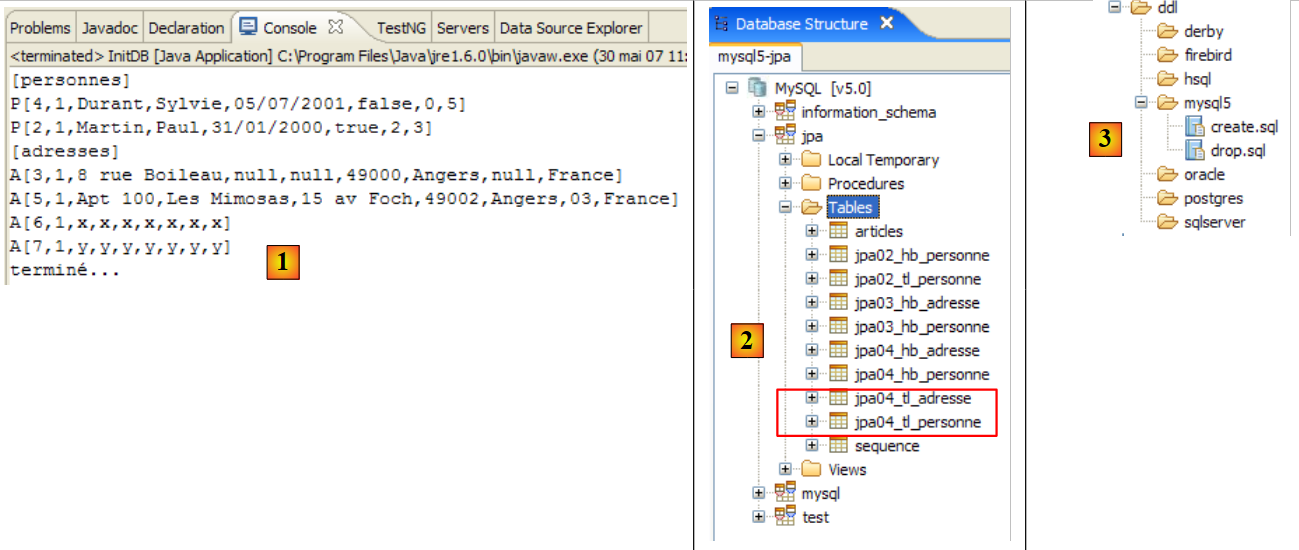Click the information_schema schema icon
The height and width of the screenshot is (550, 1299).
coord(785,112)
